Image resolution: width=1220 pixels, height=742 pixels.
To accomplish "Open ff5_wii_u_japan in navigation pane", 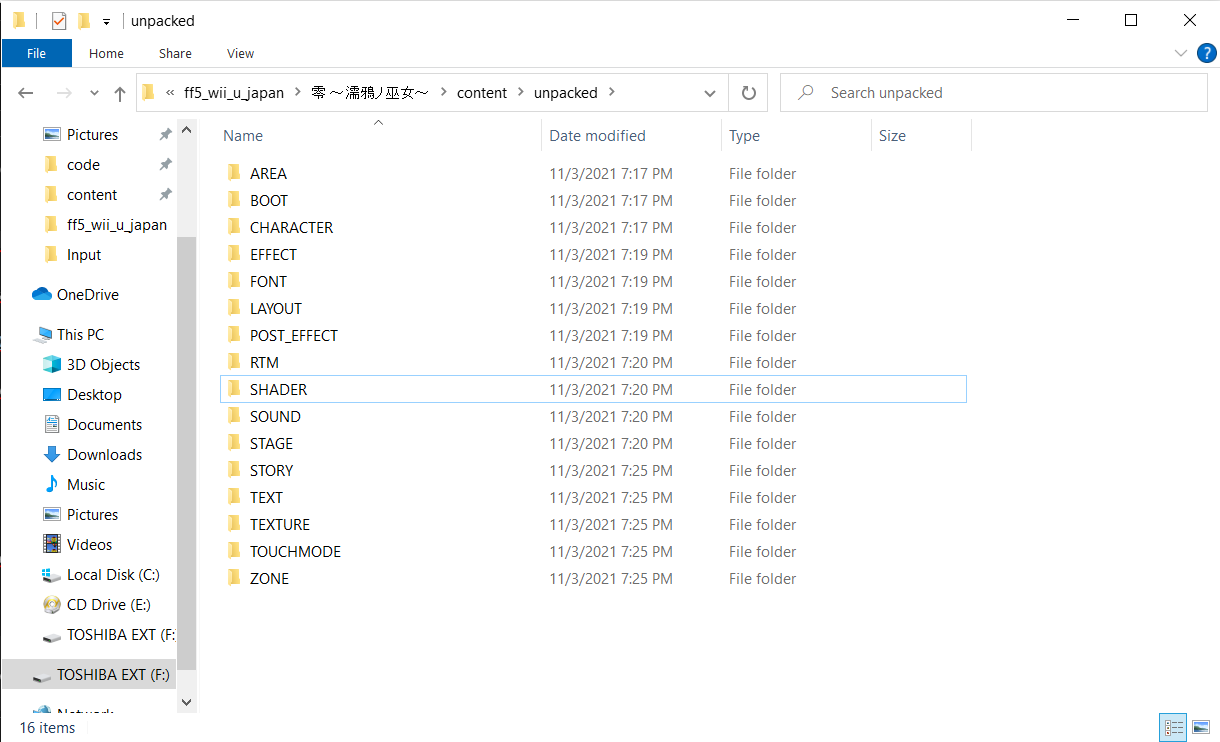I will click(x=117, y=224).
